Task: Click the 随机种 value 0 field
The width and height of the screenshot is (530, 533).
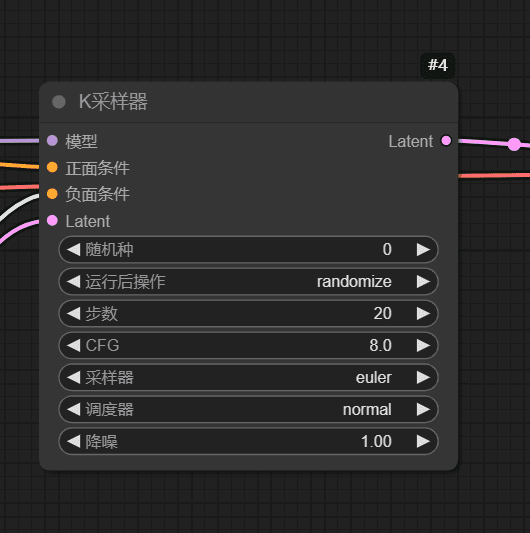Action: (387, 250)
